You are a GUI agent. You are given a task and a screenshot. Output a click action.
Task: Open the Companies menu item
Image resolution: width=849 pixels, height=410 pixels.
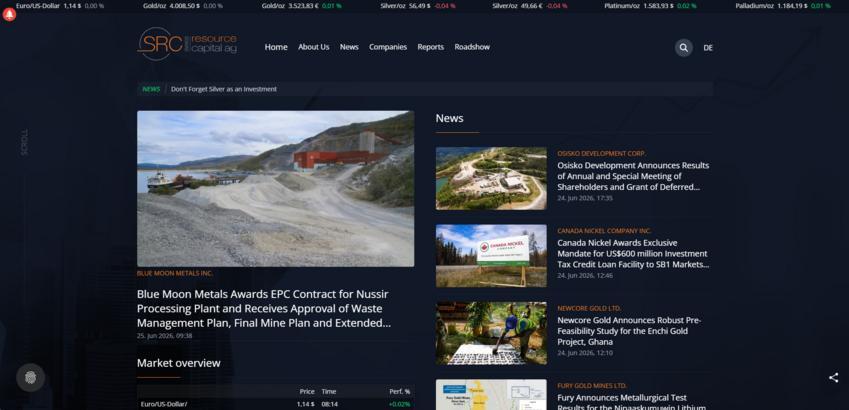coord(388,47)
